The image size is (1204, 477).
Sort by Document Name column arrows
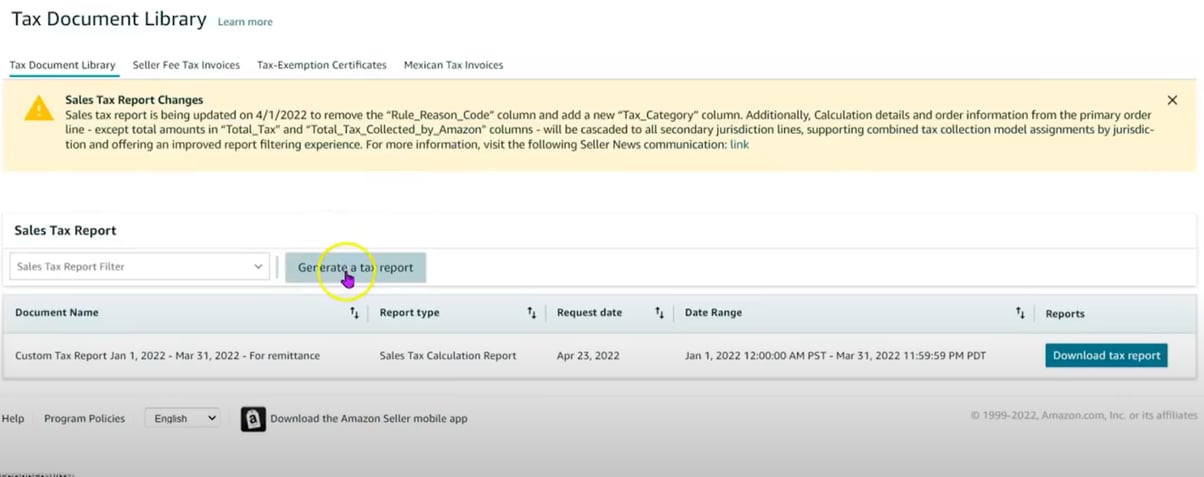tap(354, 313)
